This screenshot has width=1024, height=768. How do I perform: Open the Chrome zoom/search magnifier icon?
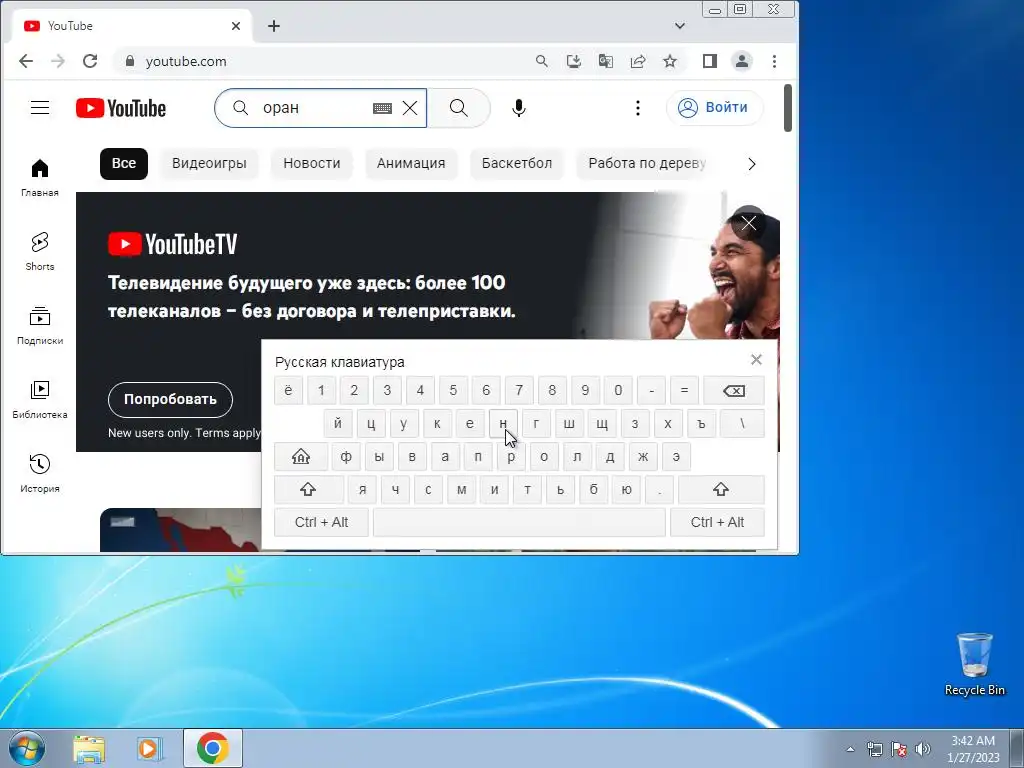pos(541,61)
